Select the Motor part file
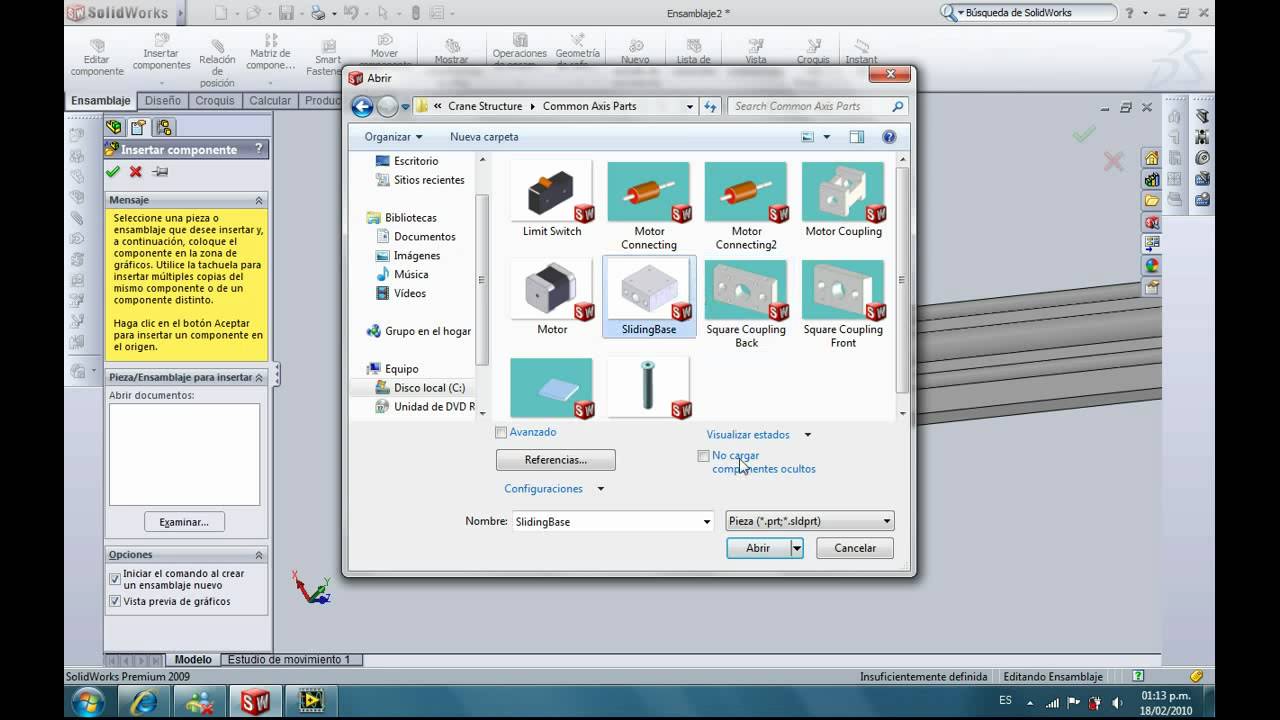Image resolution: width=1280 pixels, height=720 pixels. 552,297
